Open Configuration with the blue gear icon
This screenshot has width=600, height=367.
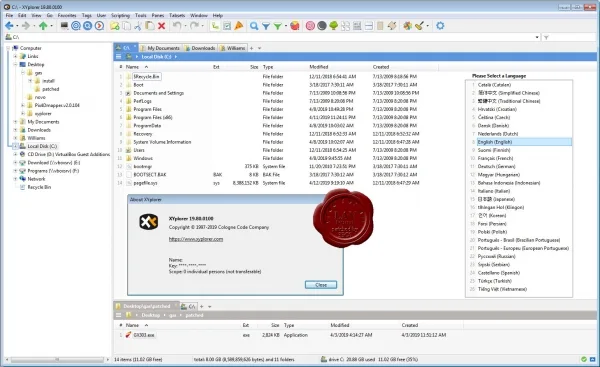pos(440,26)
